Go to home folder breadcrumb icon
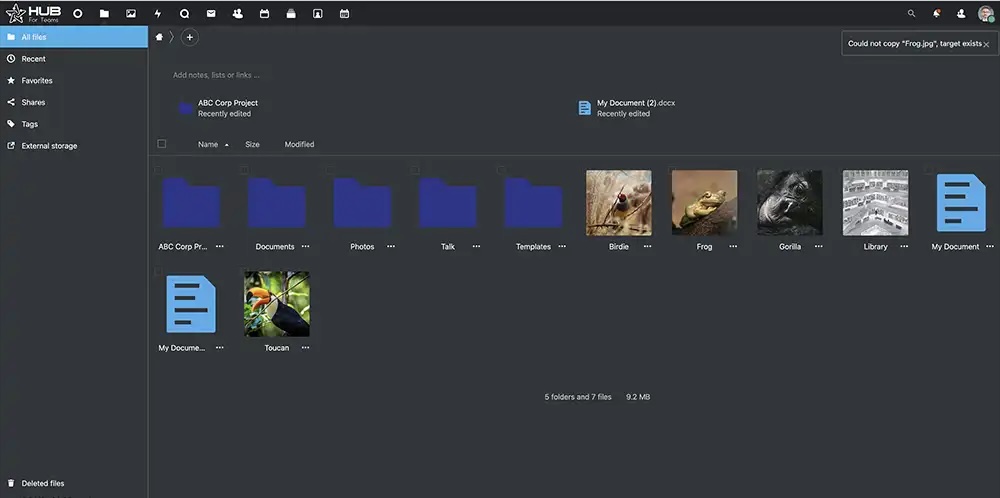Screen dimensions: 1000x498 [x=159, y=37]
